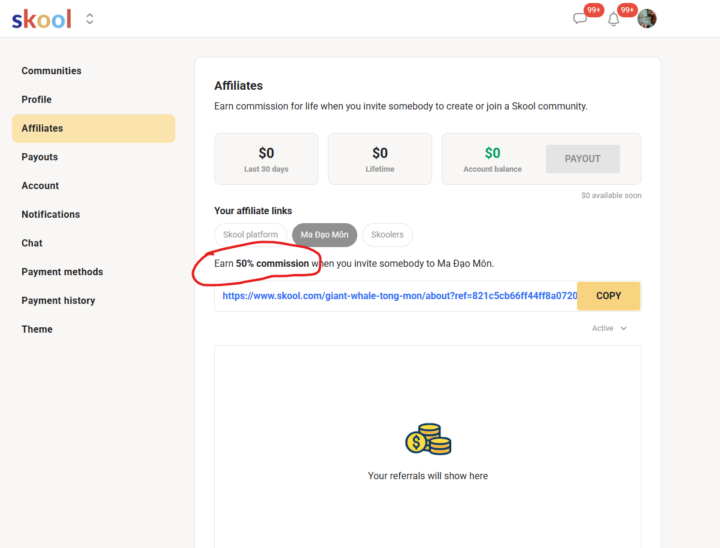
Task: Select the Skool platform link tab
Action: coord(251,235)
